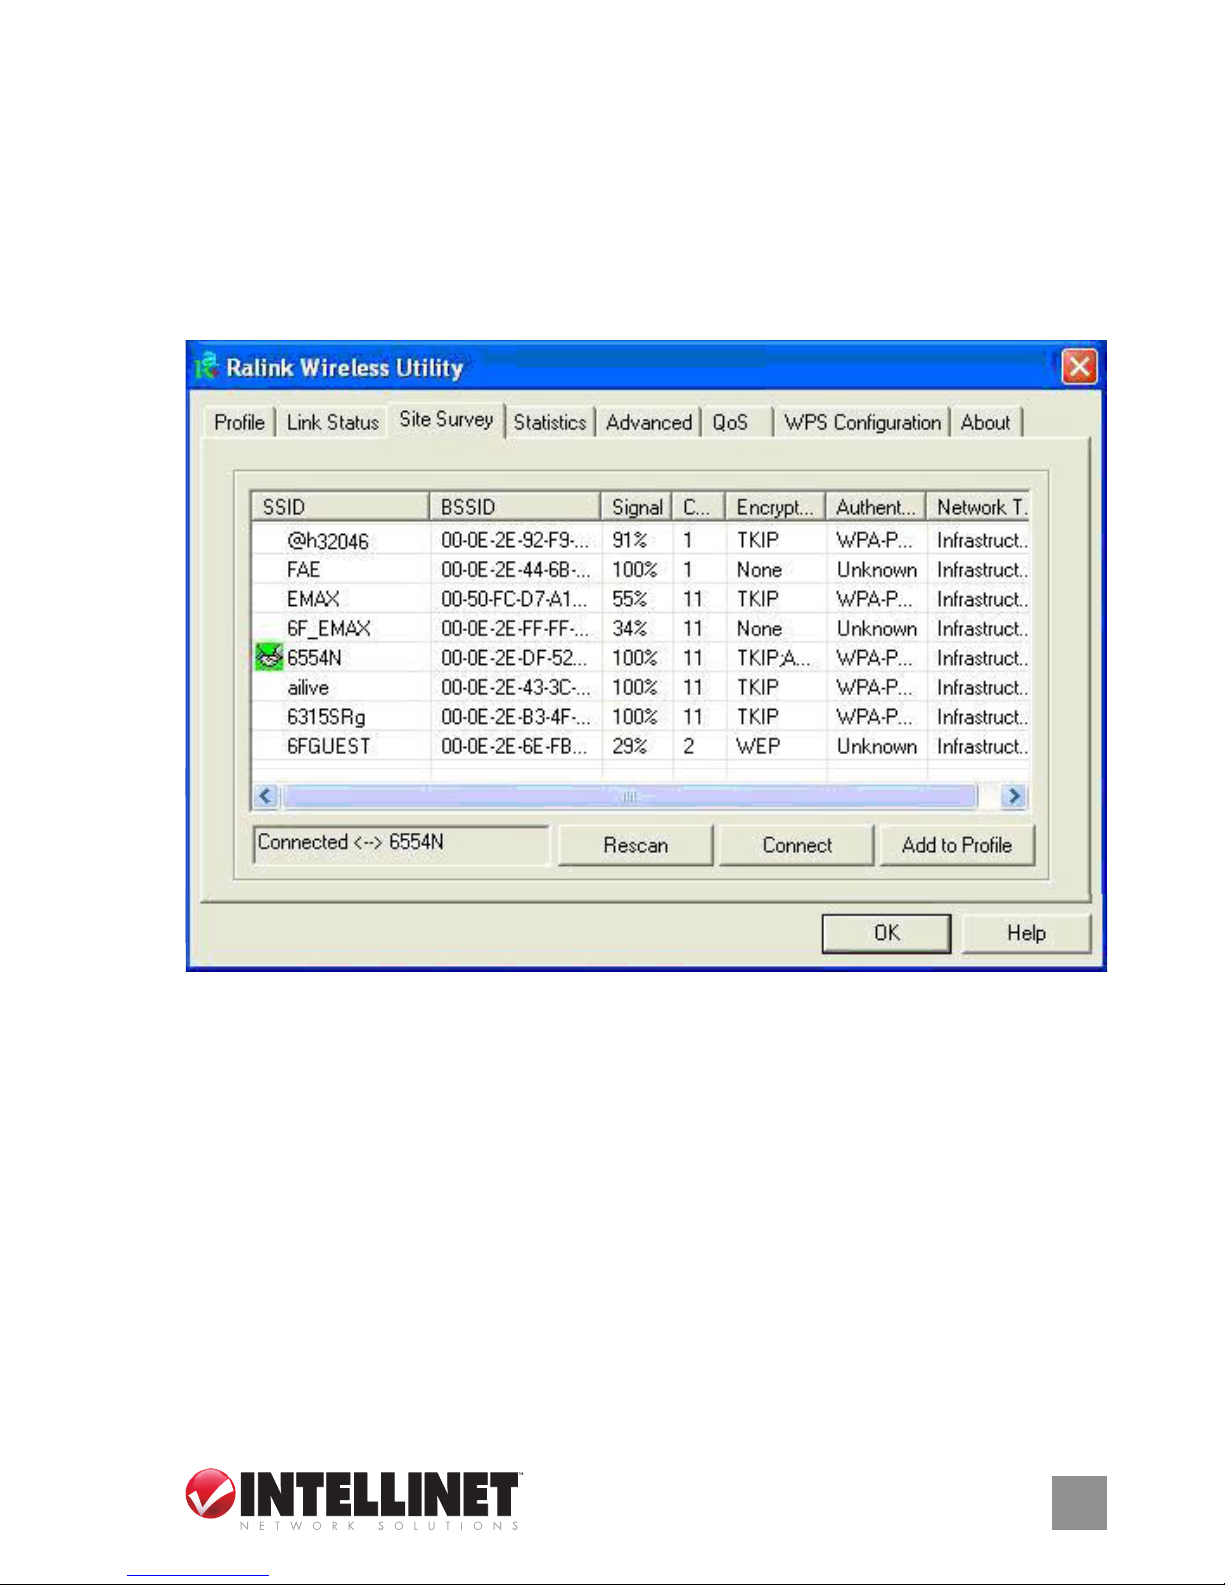This screenshot has width=1225, height=1585.
Task: Click the scroll right arrow of list
Action: click(x=1014, y=796)
